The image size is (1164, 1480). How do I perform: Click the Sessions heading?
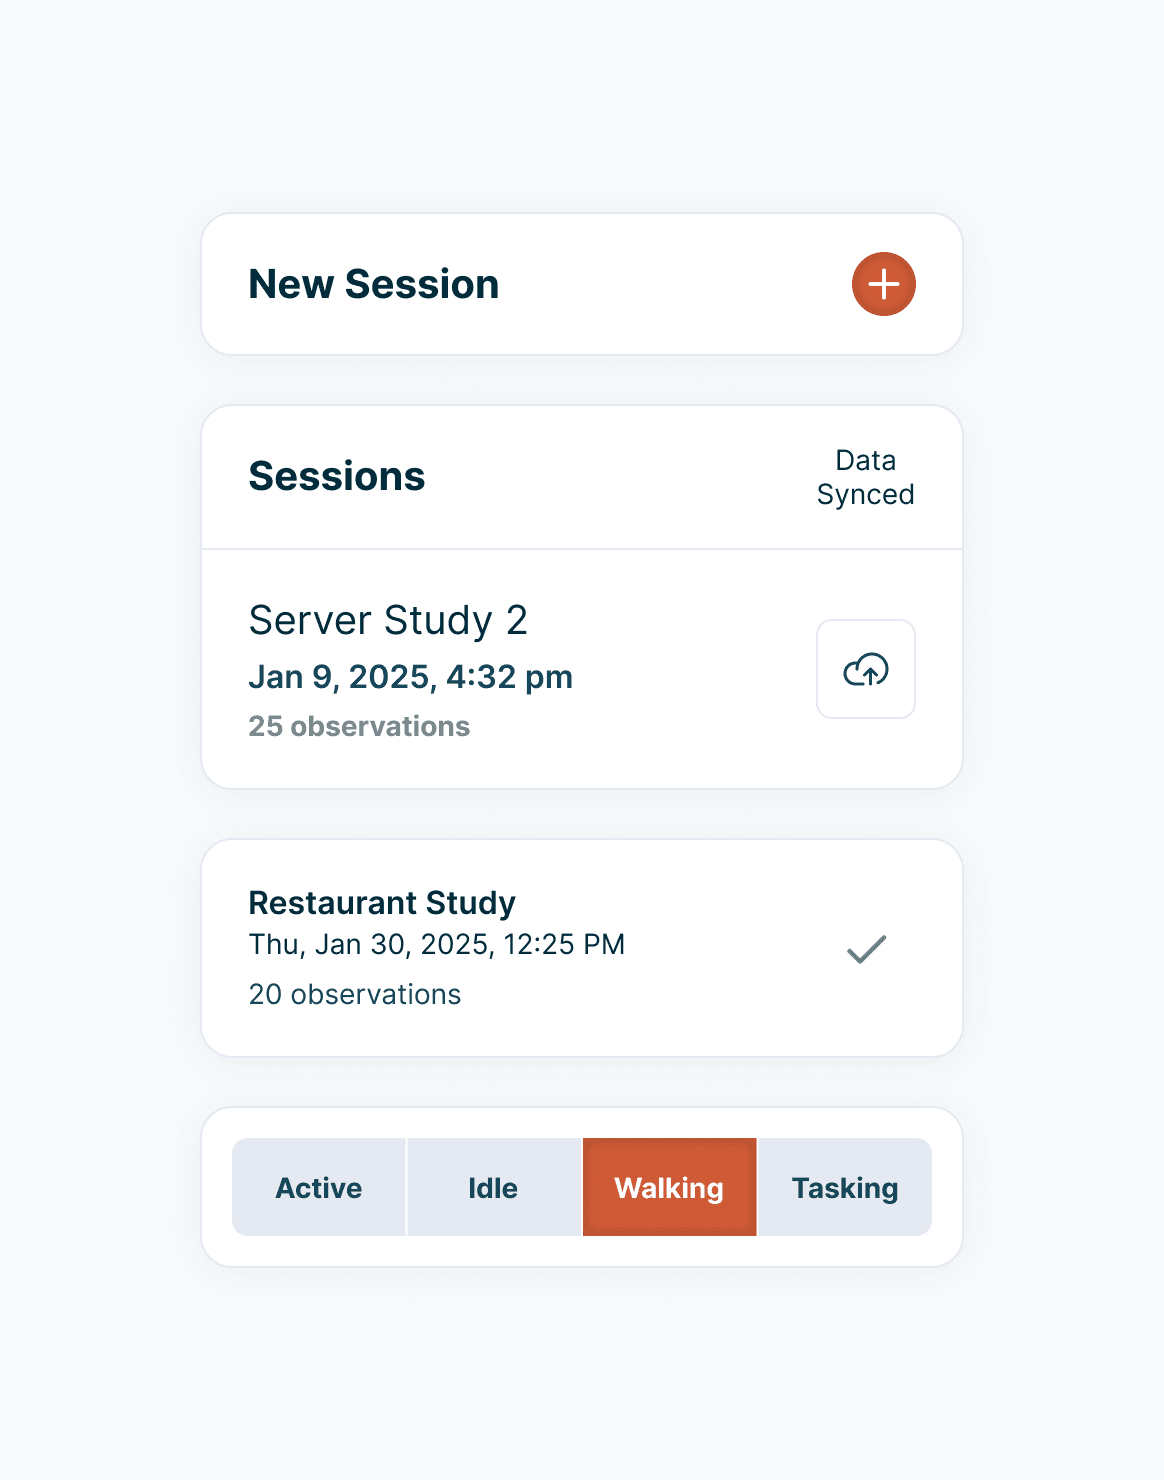[337, 476]
